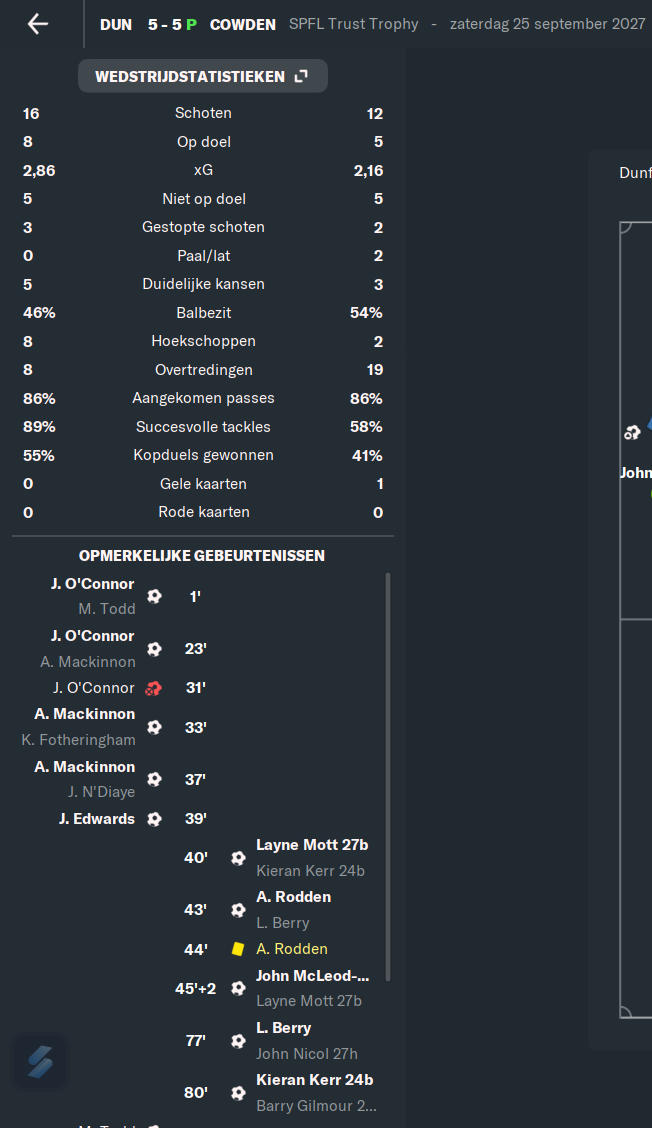This screenshot has width=652, height=1128.
Task: Select player J. O'Connor at 23'
Action: pos(92,636)
